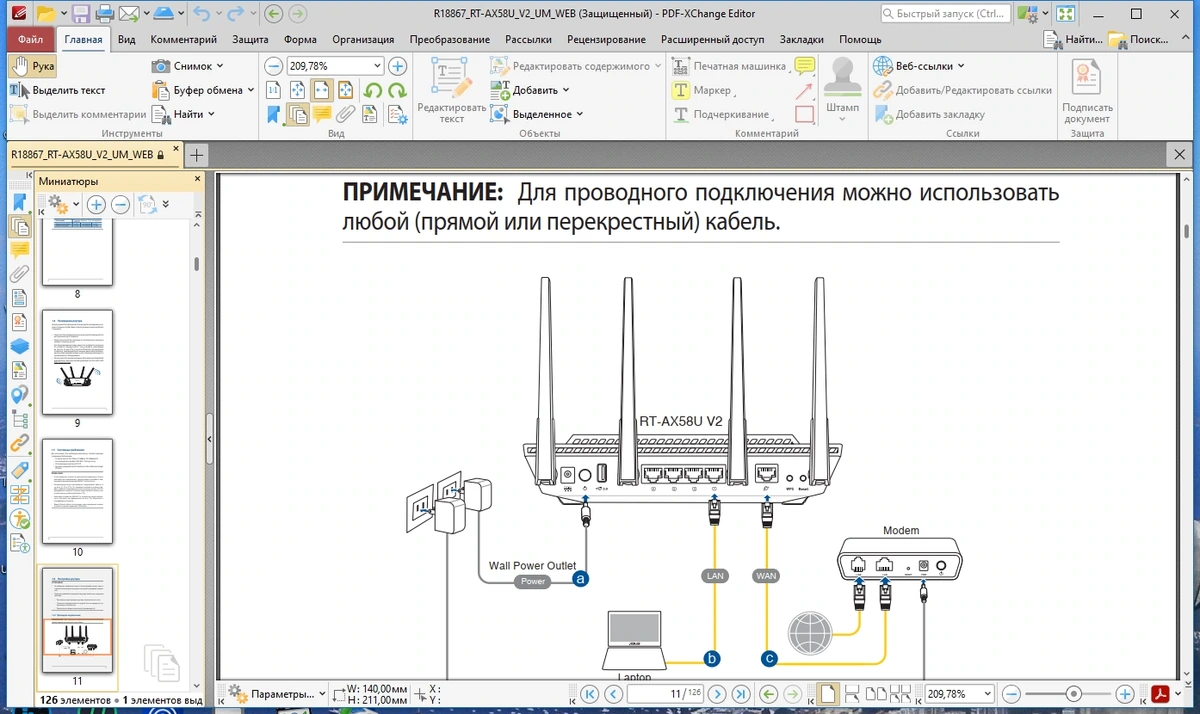Viewport: 1200px width, 714px height.
Task: Open Links pane chain icon in sidebar
Action: pyautogui.click(x=20, y=444)
